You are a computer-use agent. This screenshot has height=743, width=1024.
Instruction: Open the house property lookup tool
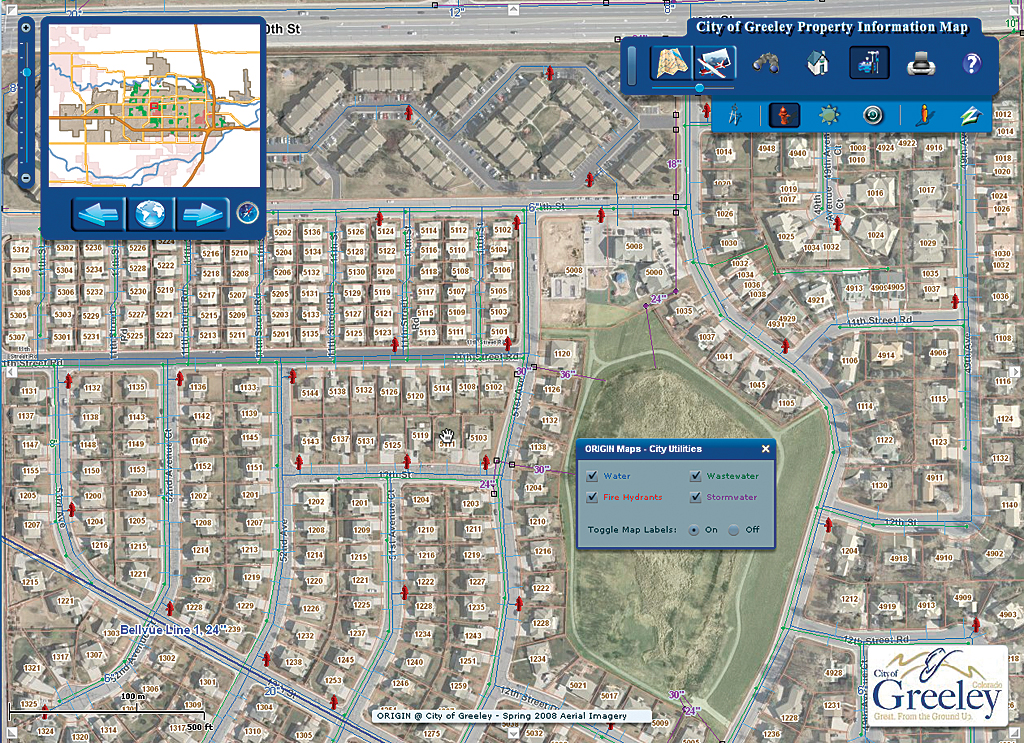pos(818,63)
